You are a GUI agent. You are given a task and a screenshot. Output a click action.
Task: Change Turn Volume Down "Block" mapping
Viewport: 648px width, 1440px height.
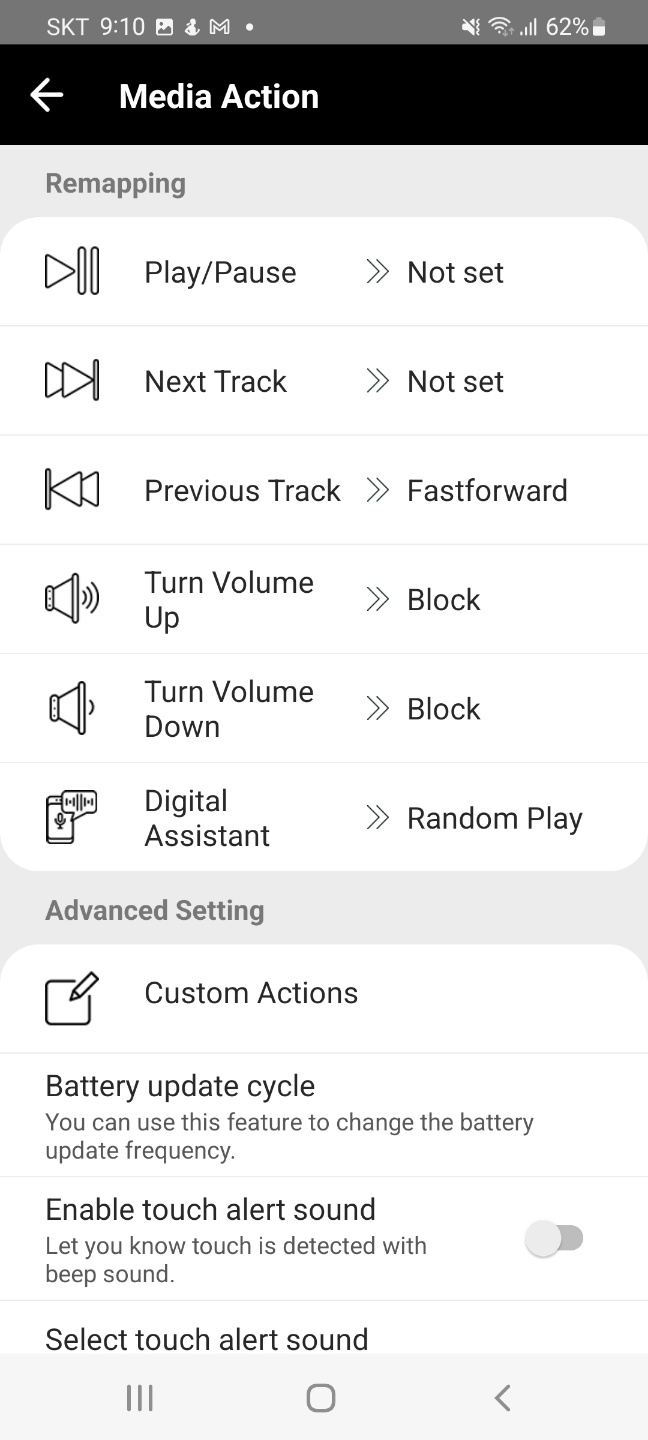[444, 708]
